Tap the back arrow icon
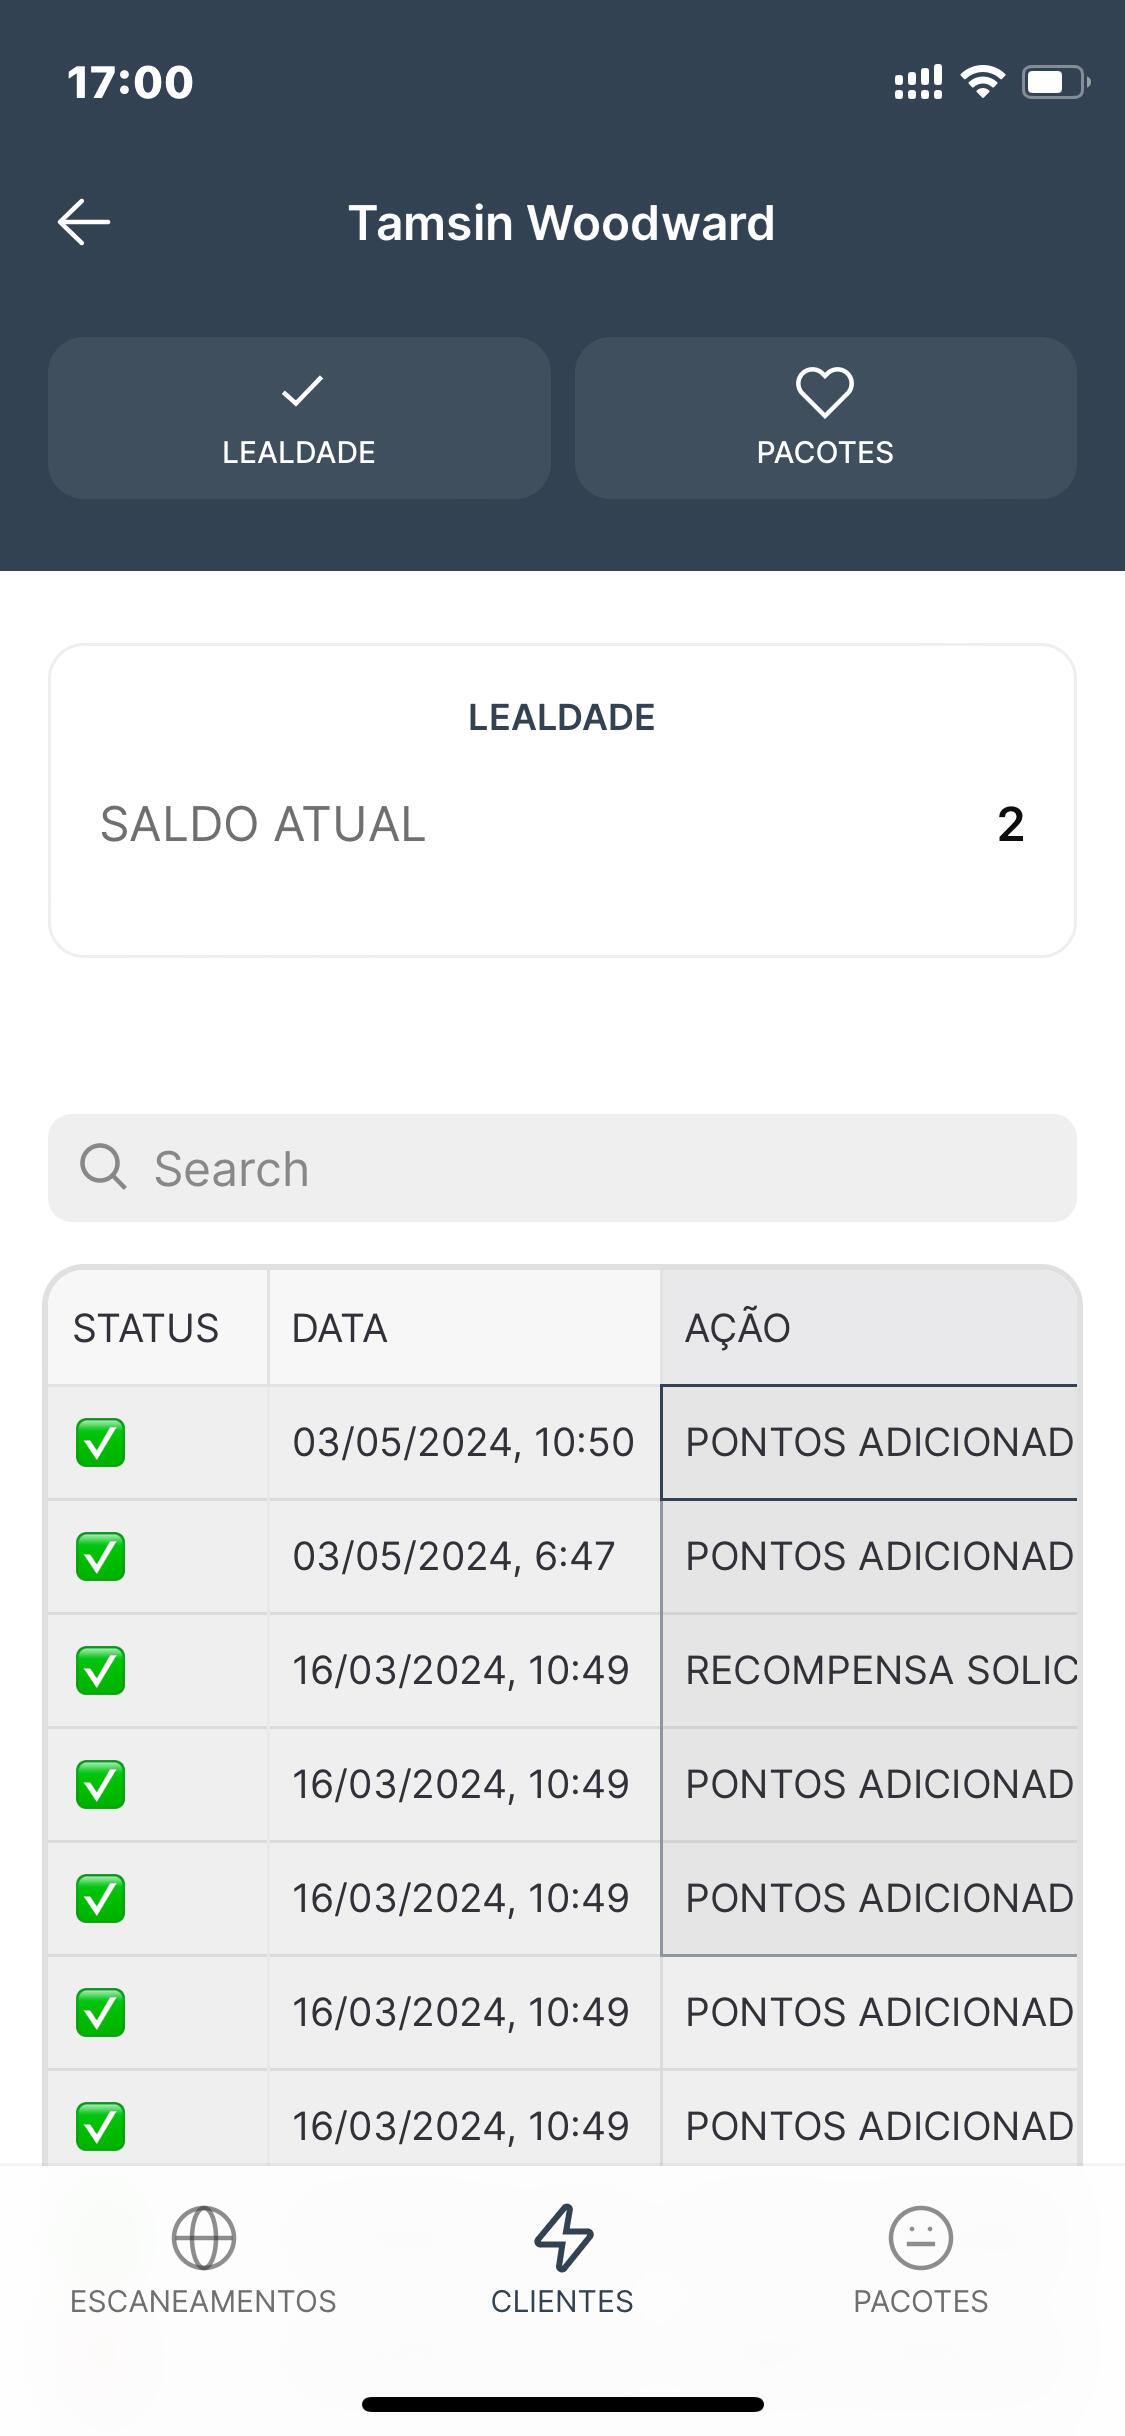Screen dimensions: 1125x2436 84,222
